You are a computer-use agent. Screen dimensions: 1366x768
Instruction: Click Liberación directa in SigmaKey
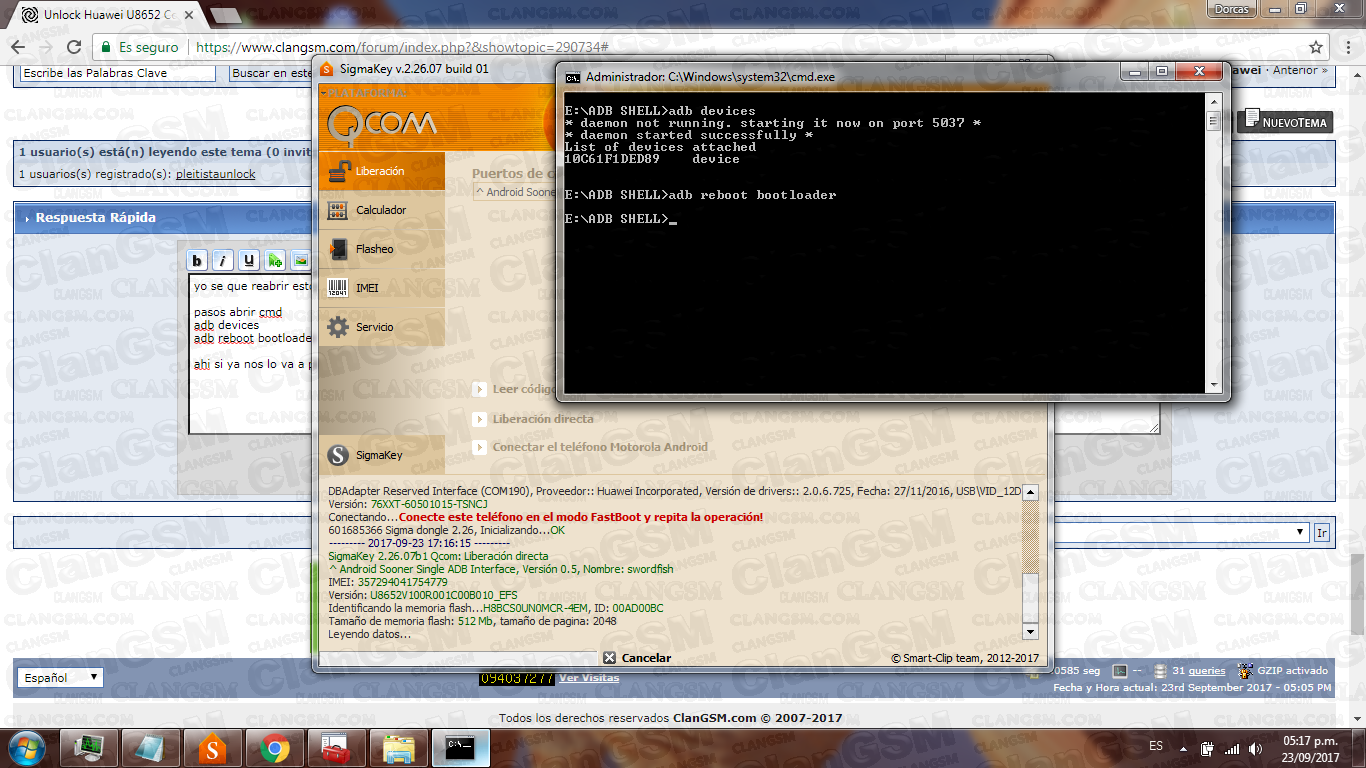coord(542,419)
